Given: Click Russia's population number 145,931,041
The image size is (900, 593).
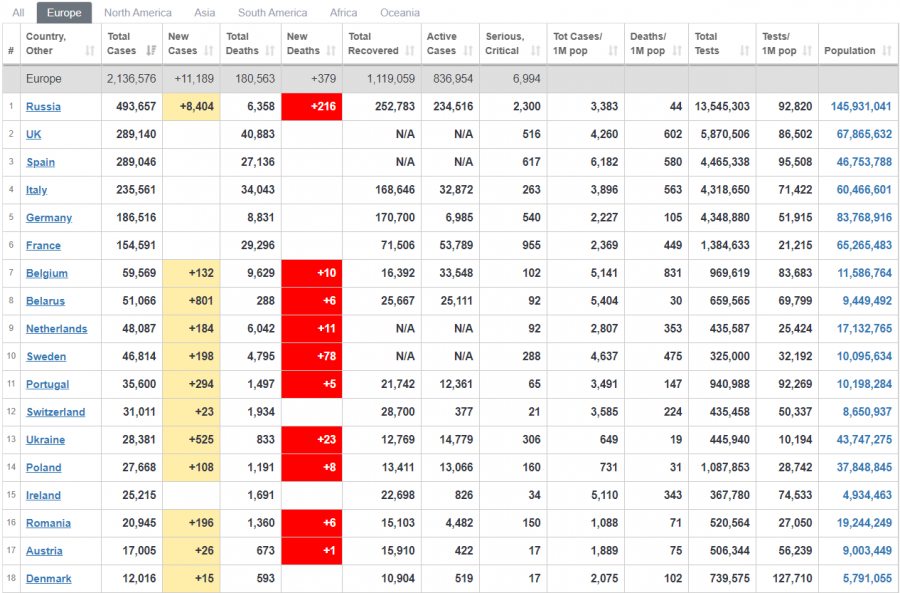Looking at the screenshot, I should coord(861,107).
